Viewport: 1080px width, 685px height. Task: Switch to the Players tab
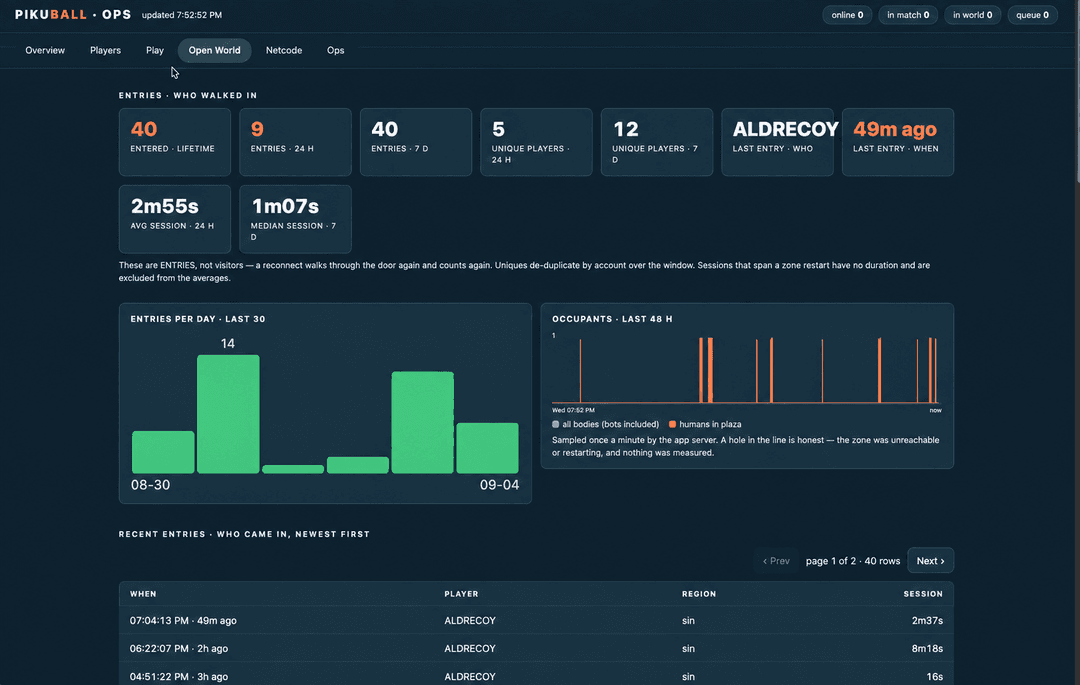pyautogui.click(x=105, y=50)
